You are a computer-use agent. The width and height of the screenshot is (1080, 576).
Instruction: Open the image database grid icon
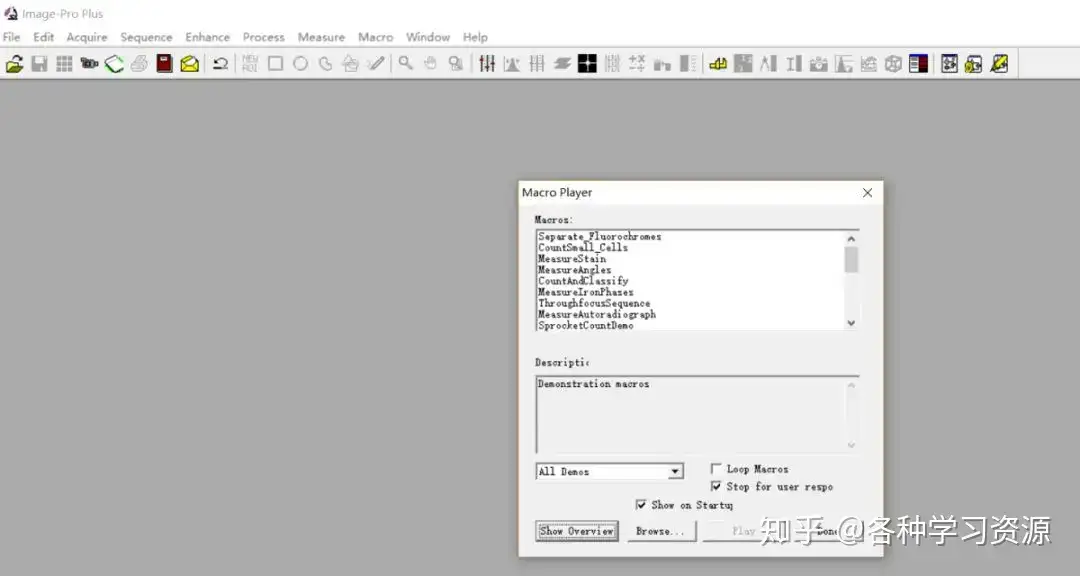(x=64, y=64)
